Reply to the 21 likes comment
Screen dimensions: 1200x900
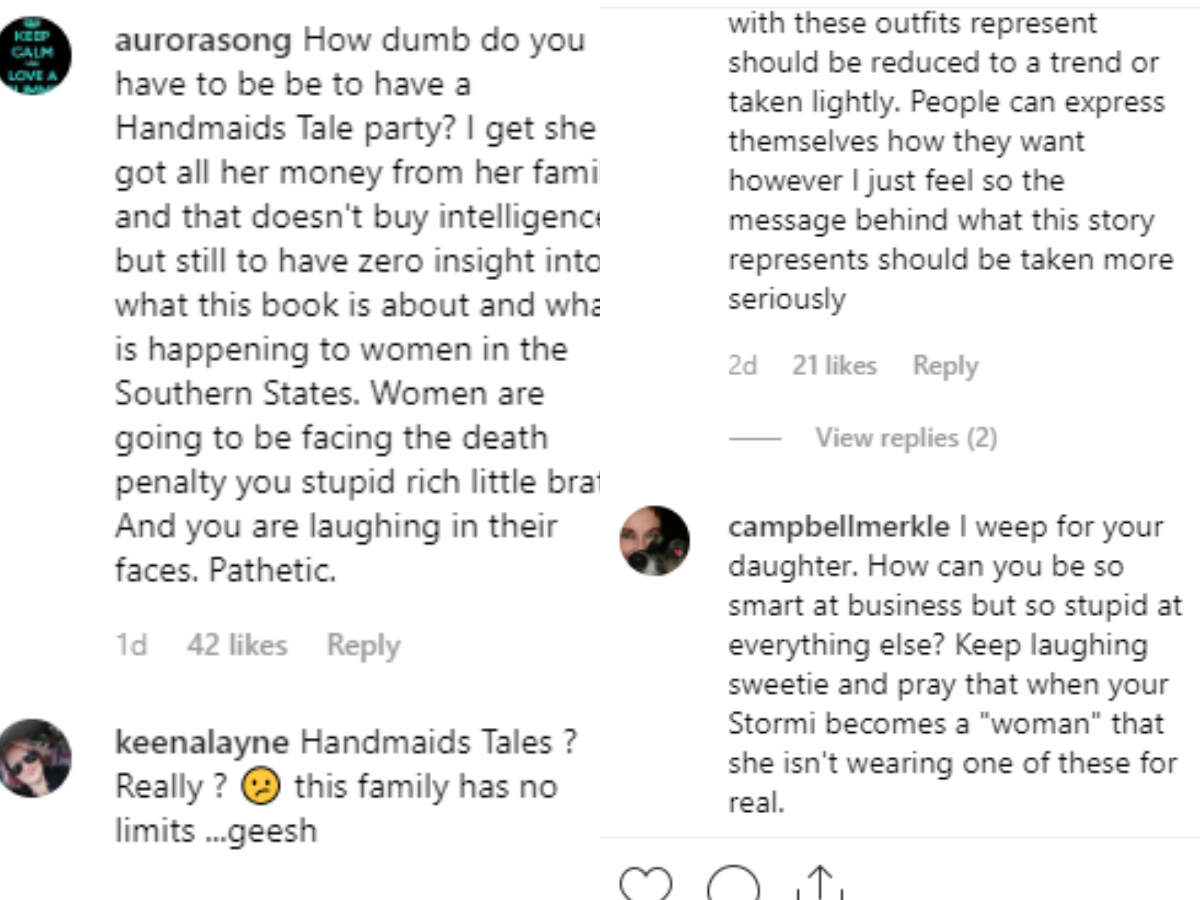click(945, 366)
